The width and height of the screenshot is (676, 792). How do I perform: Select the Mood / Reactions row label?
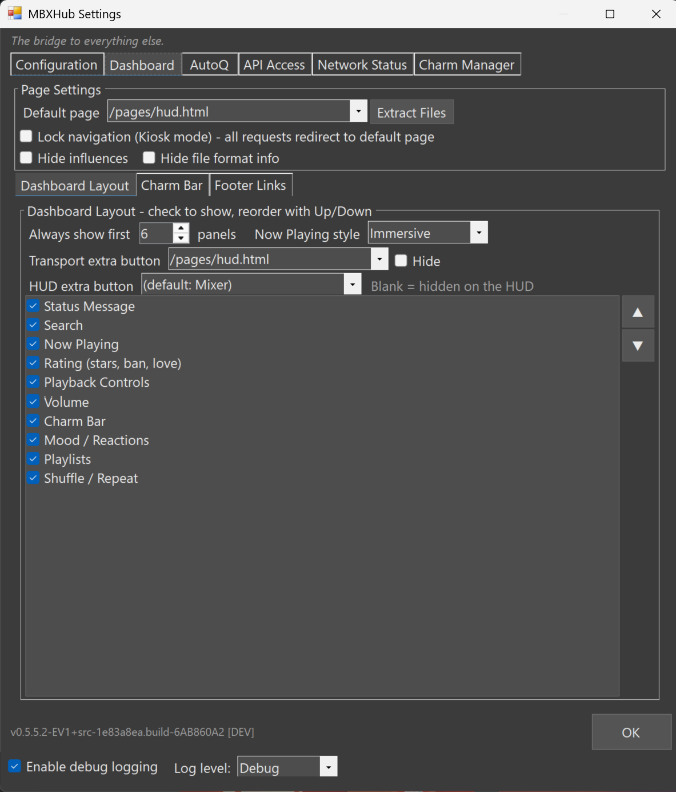96,440
